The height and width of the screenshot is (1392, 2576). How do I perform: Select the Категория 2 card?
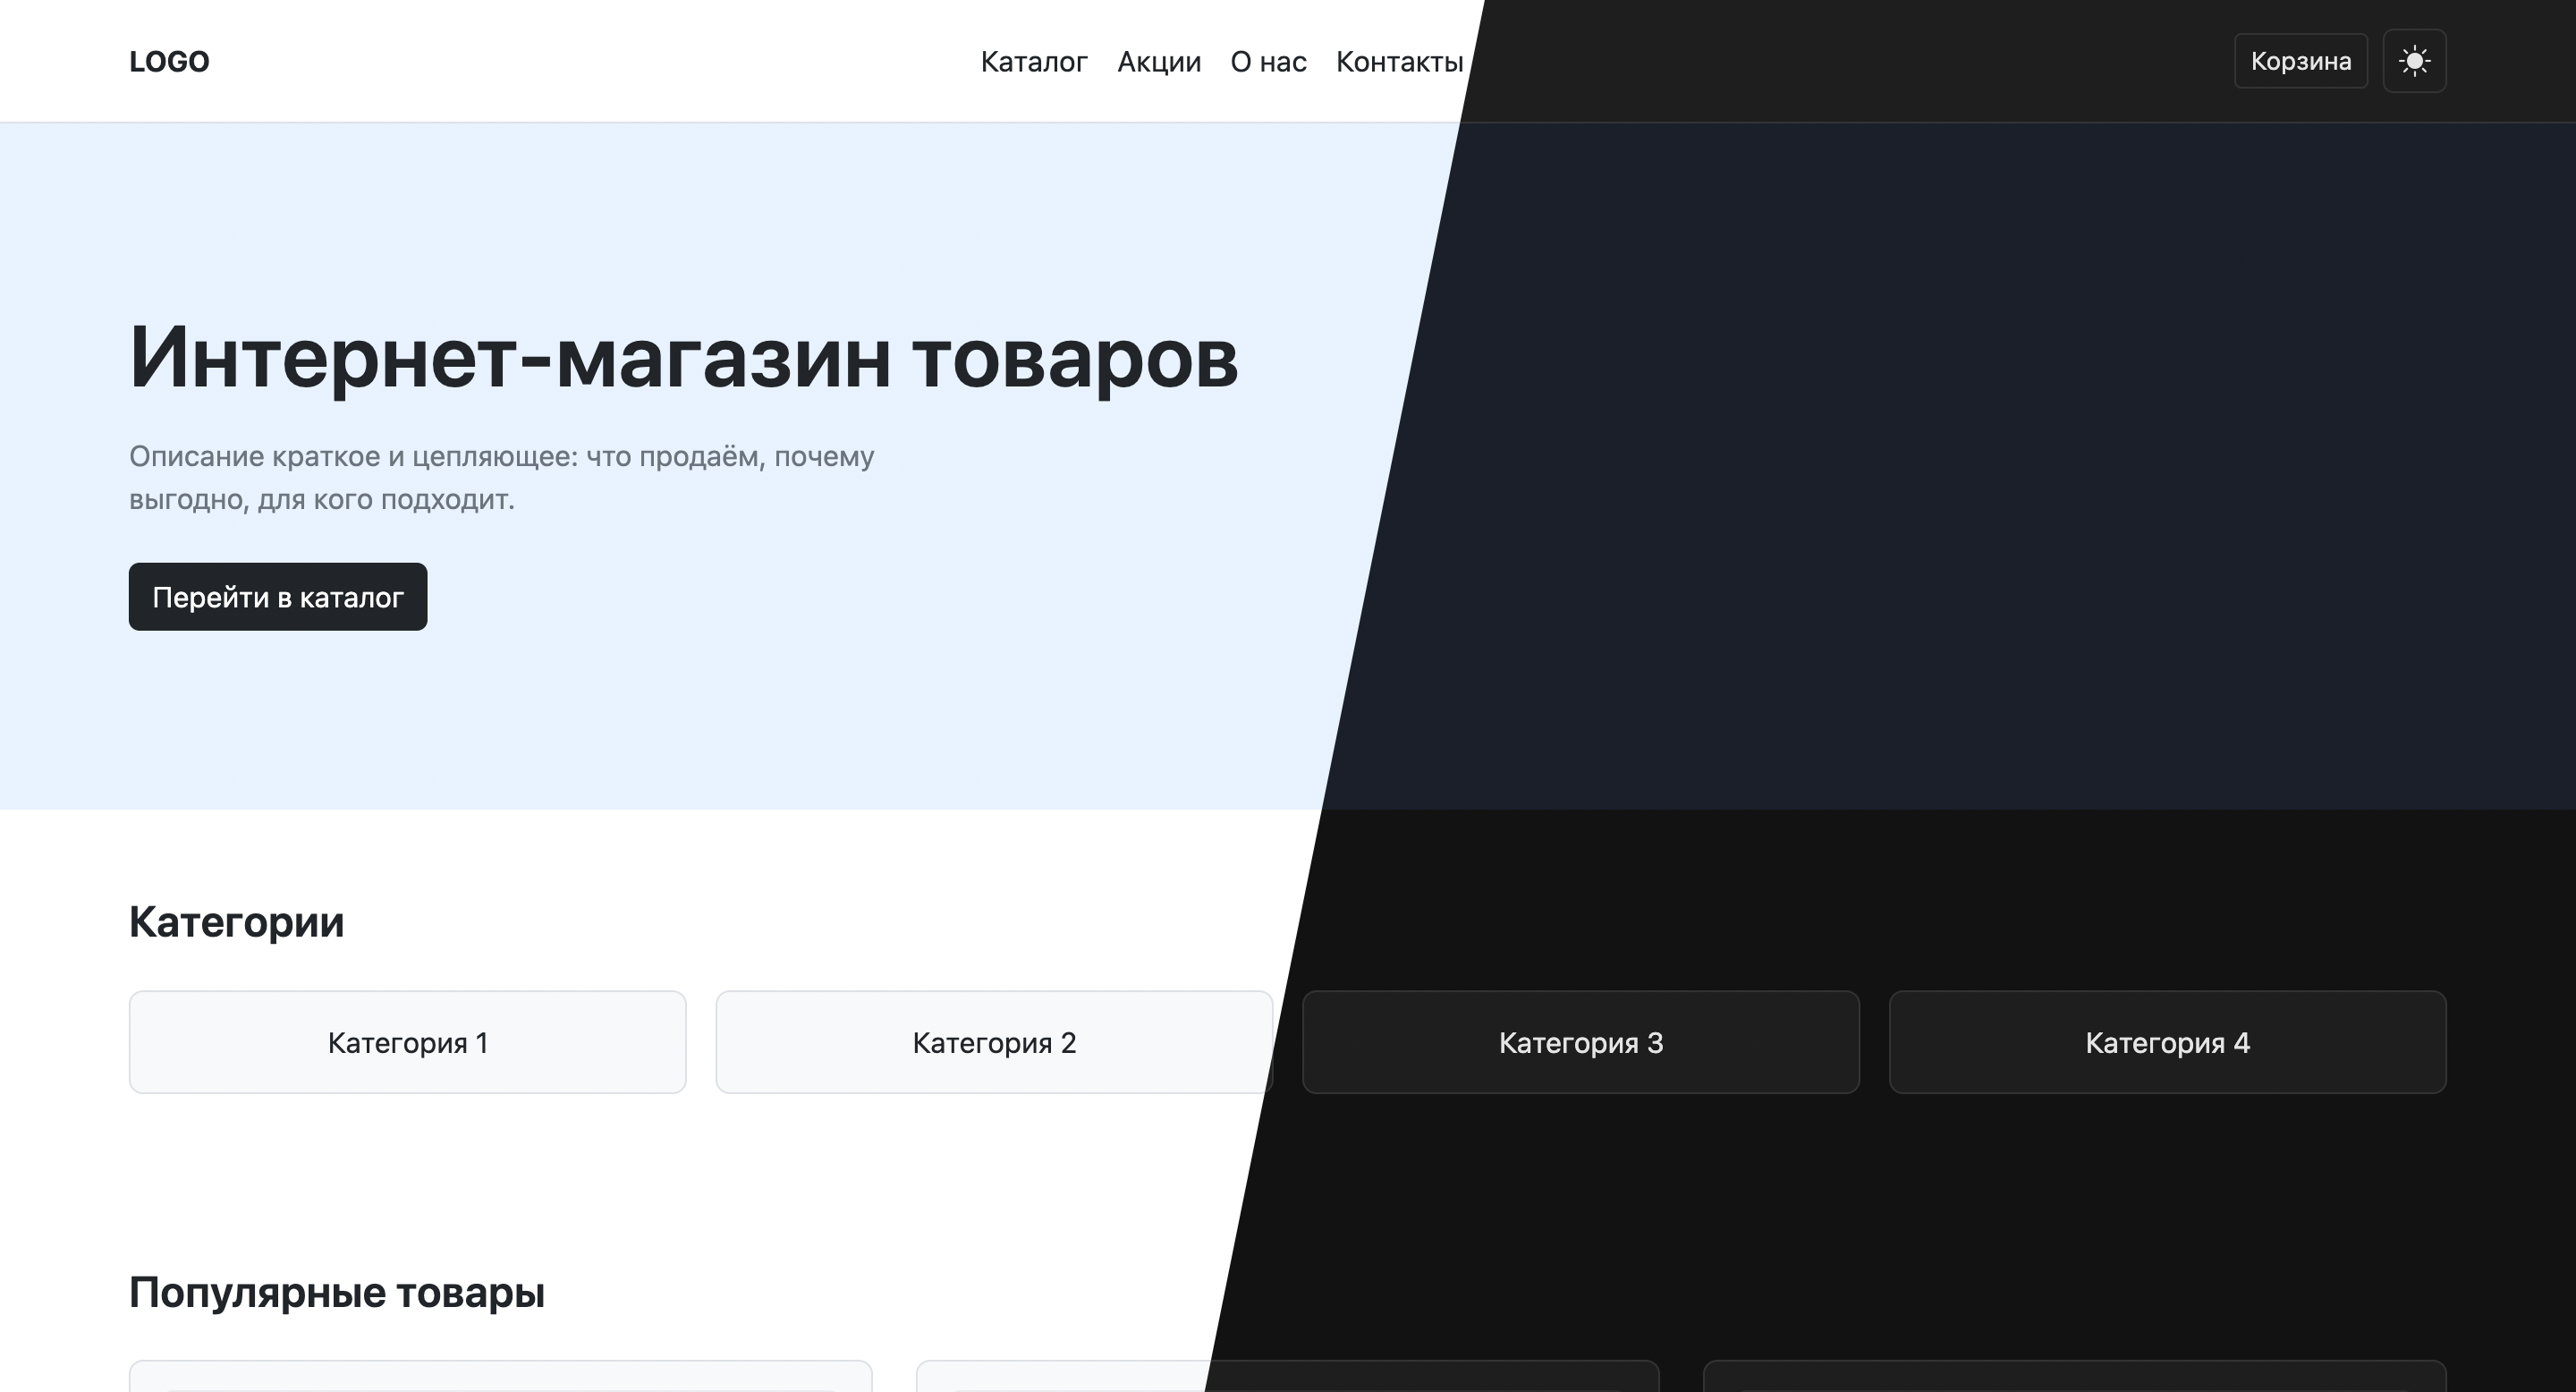(994, 1042)
